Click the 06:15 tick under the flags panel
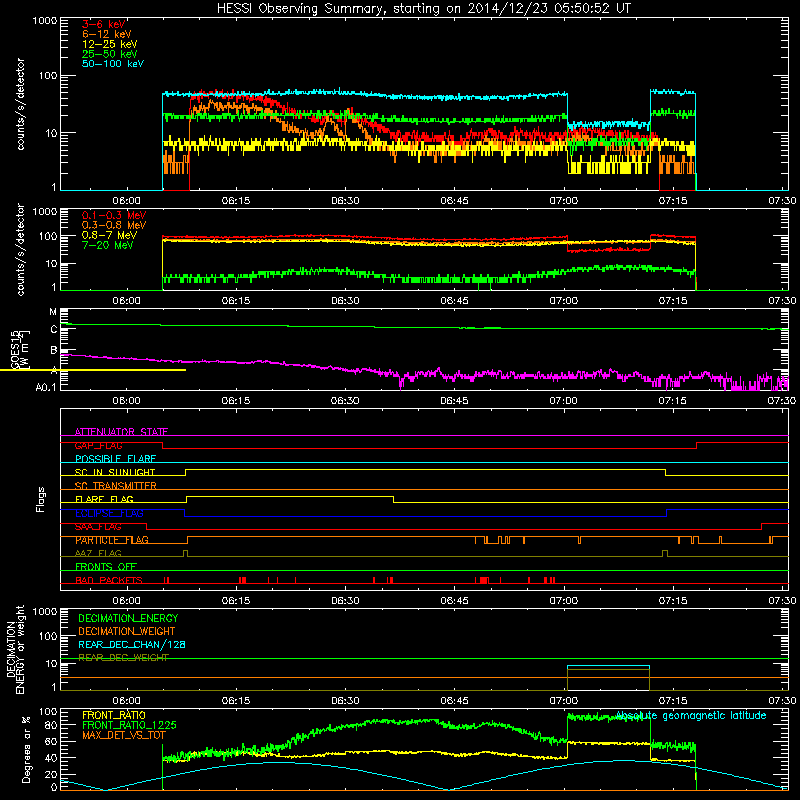Image resolution: width=800 pixels, height=800 pixels. (236, 601)
